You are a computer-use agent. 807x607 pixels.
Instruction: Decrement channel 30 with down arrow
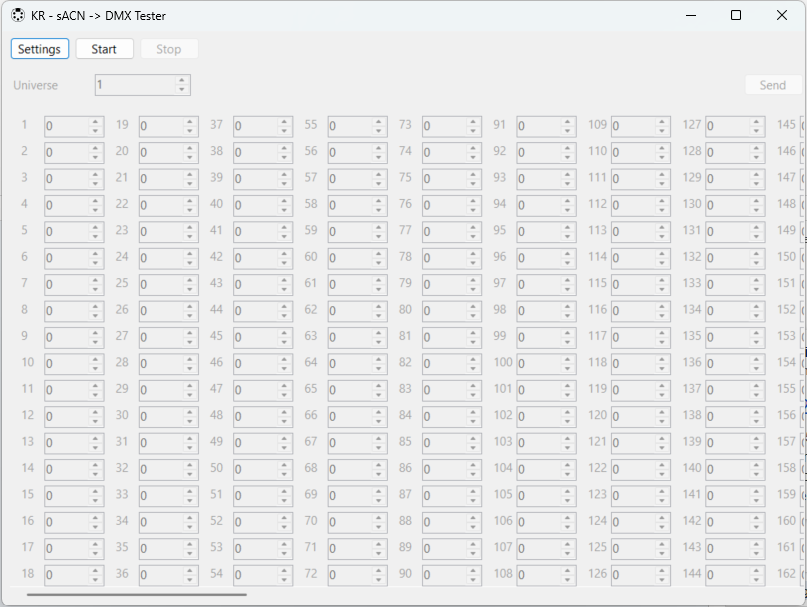[190, 421]
